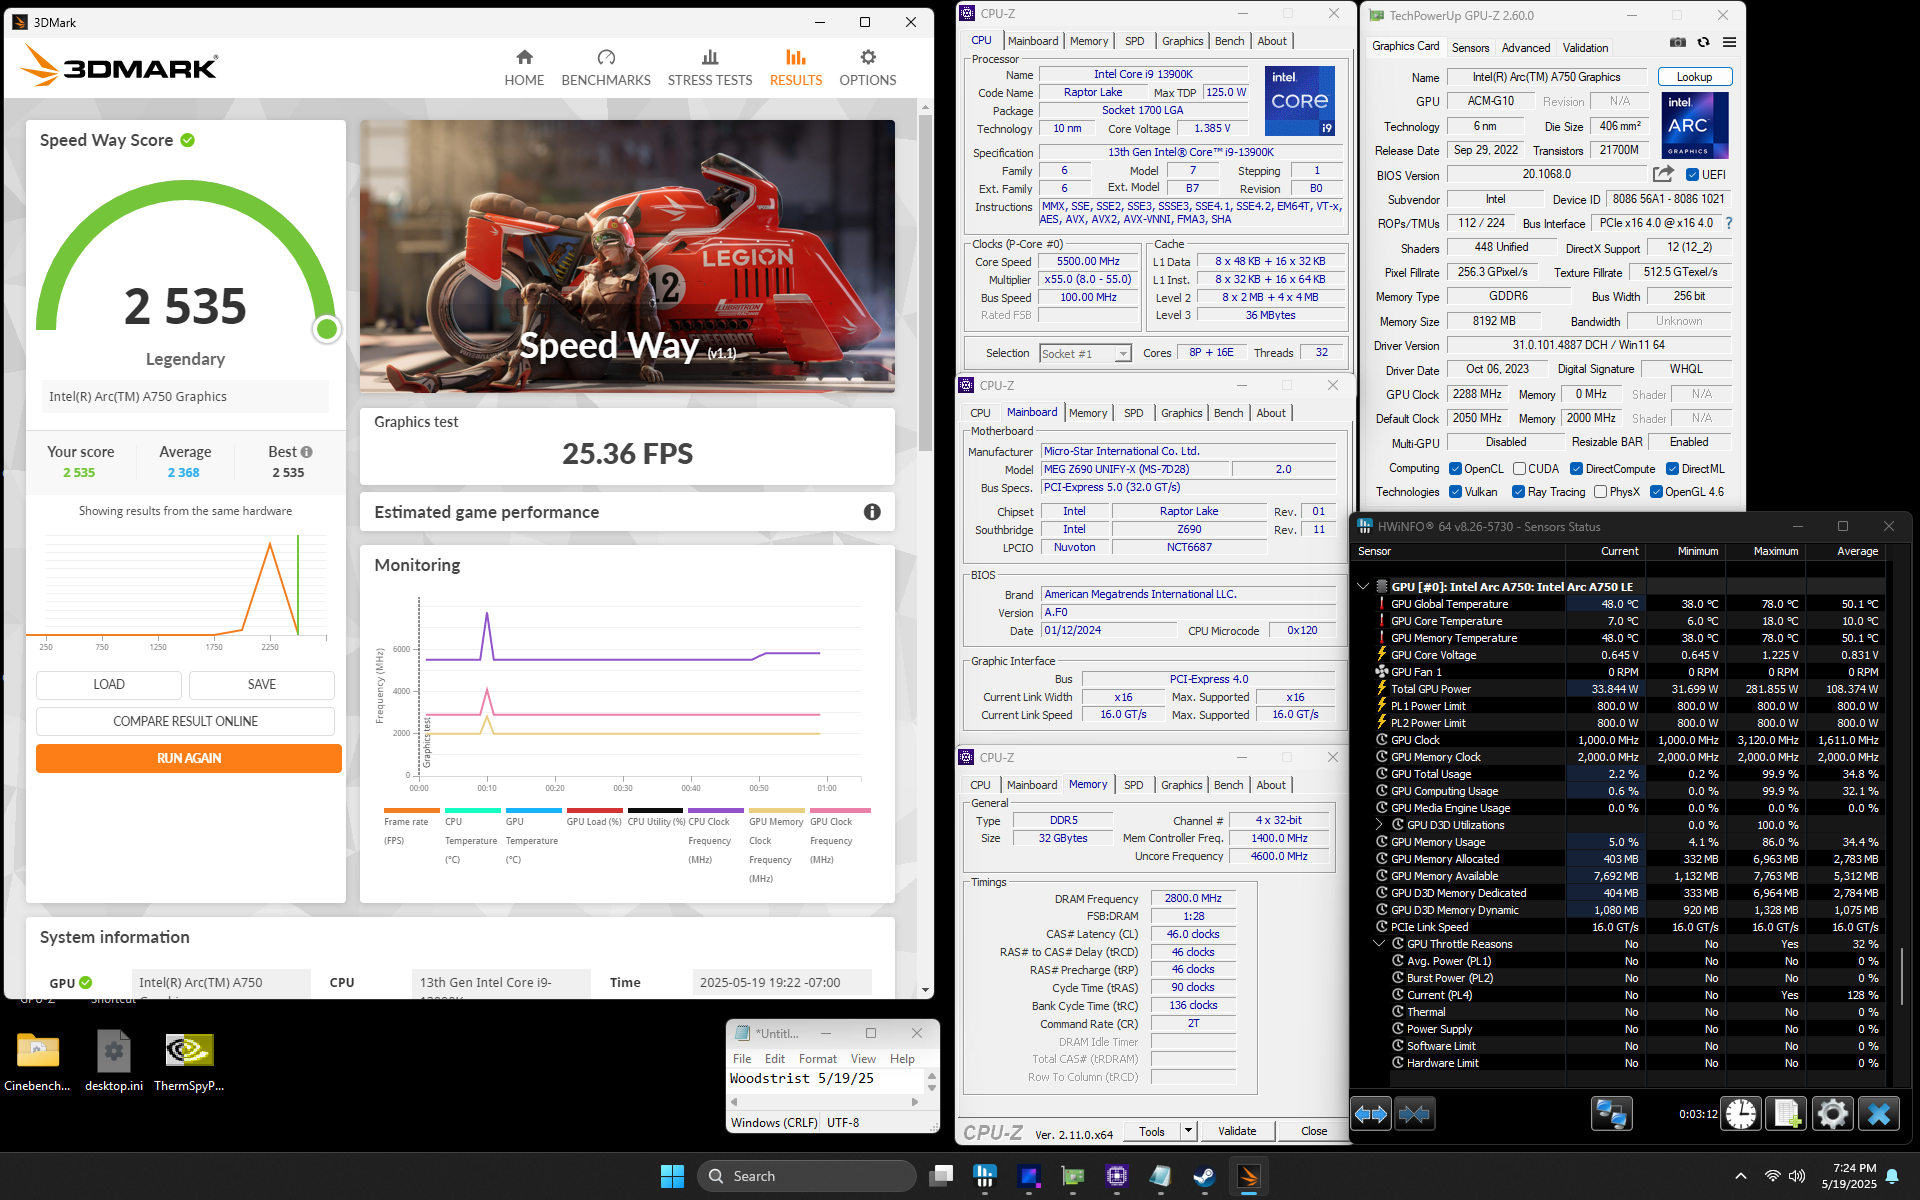Toggle the UEFI checkbox in GPU-Z
Screen dimensions: 1920x1200
[1693, 174]
